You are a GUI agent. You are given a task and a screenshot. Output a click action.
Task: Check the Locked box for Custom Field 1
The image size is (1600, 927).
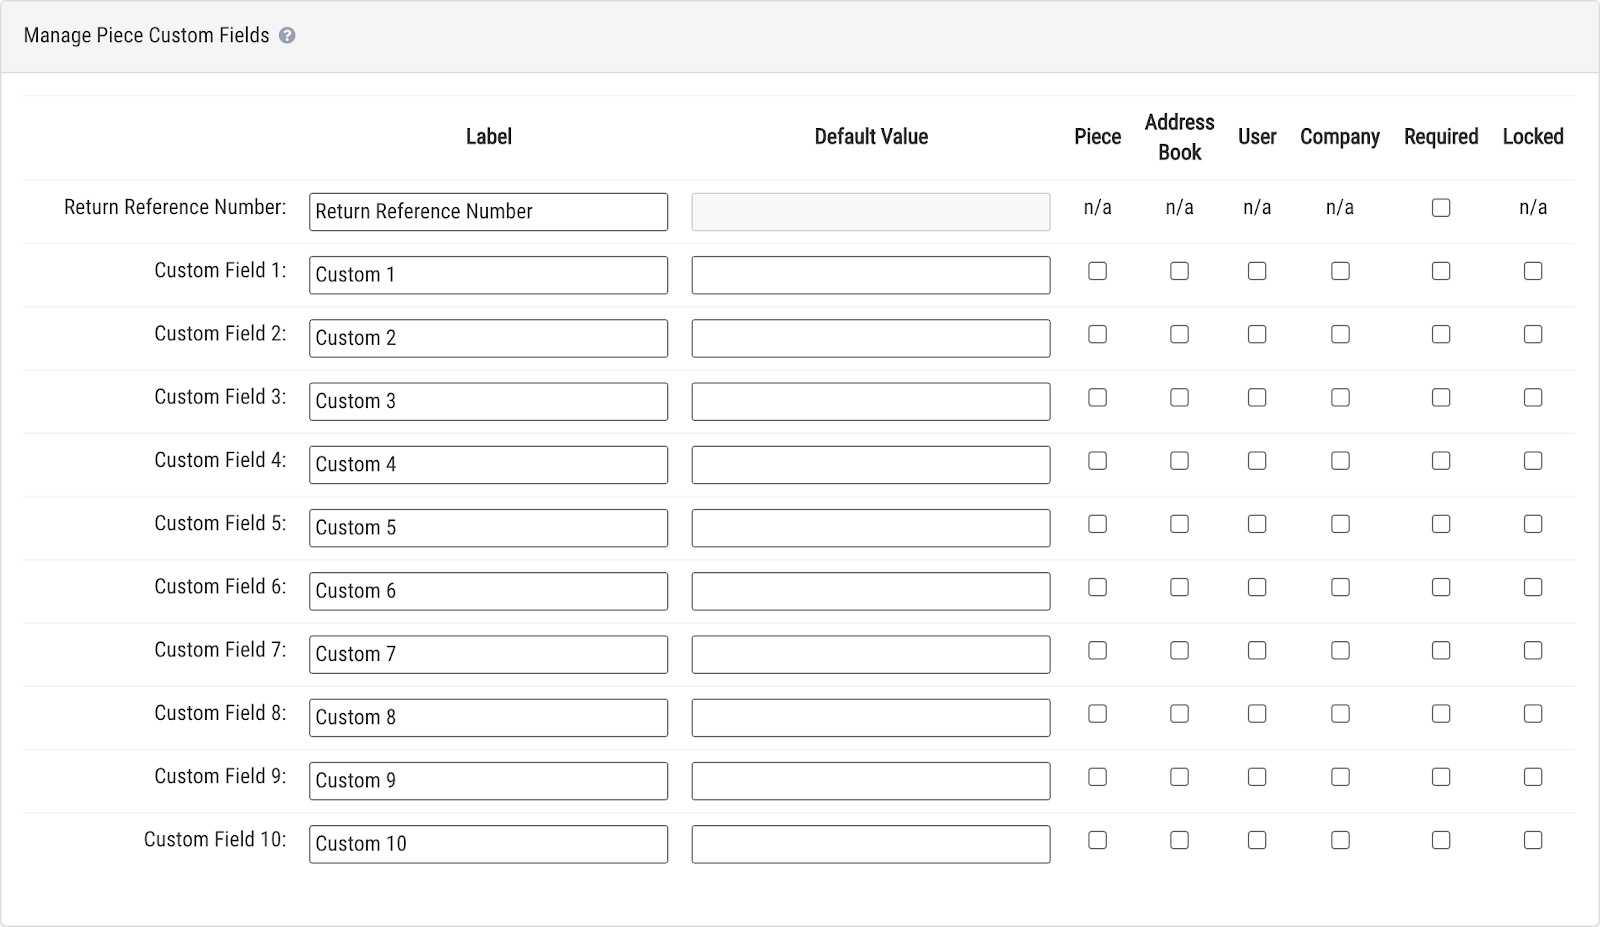point(1533,271)
